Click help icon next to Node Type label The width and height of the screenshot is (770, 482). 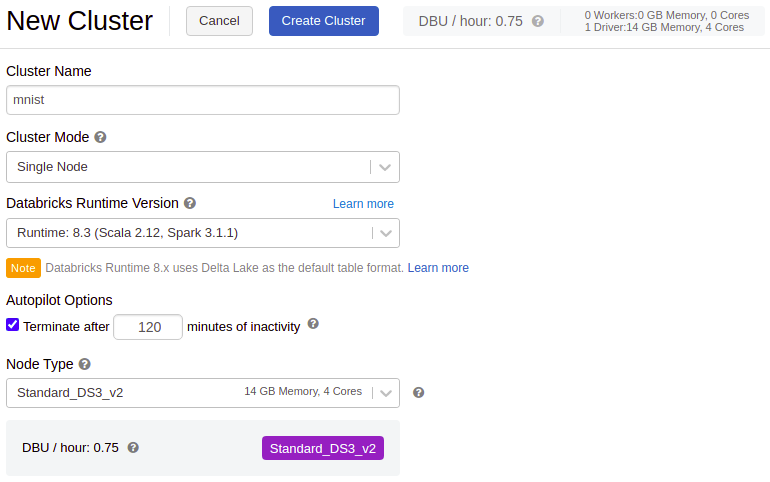(x=85, y=365)
